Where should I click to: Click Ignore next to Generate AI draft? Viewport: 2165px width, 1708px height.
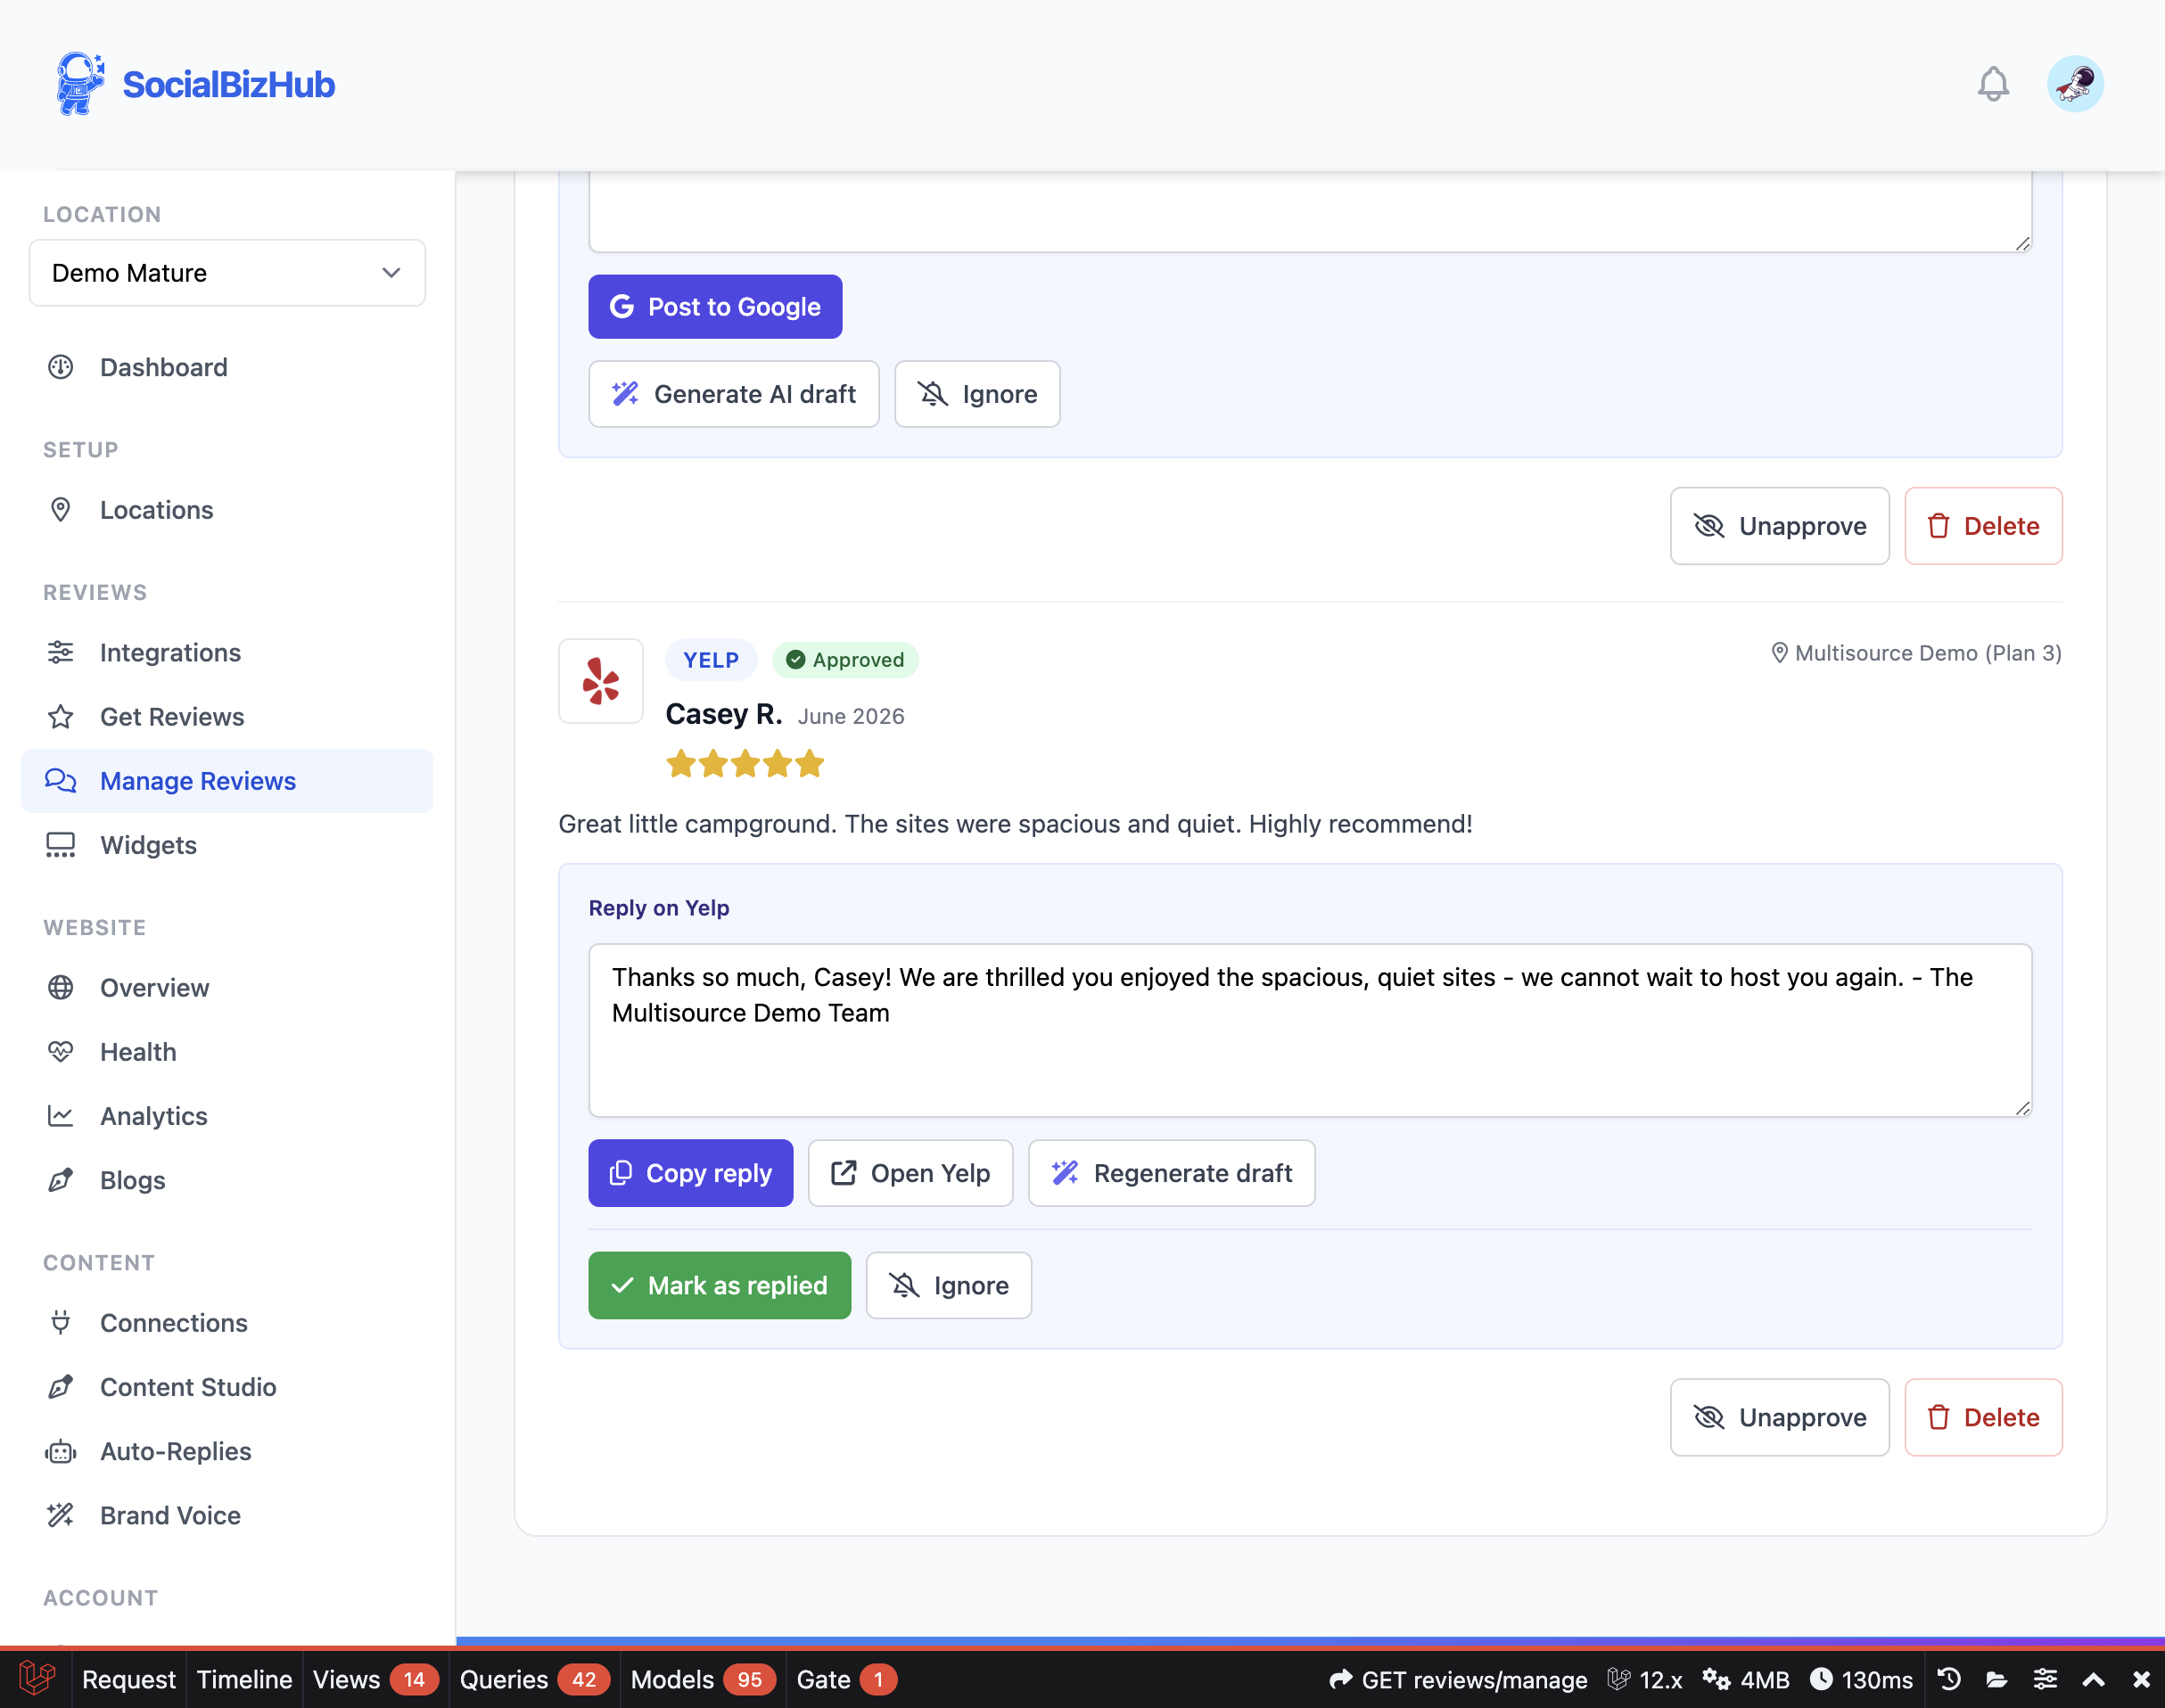click(x=977, y=394)
